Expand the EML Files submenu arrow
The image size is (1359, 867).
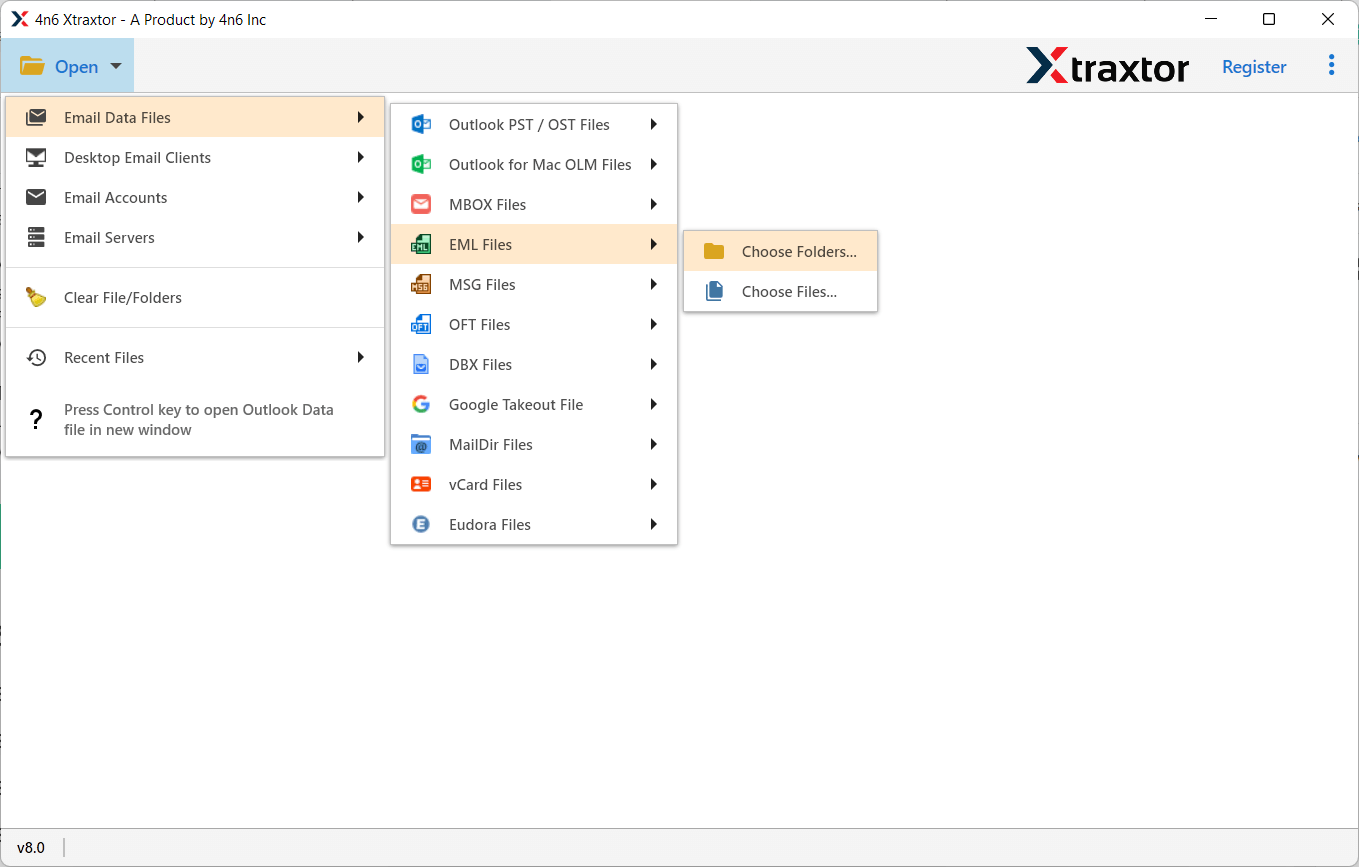[653, 244]
